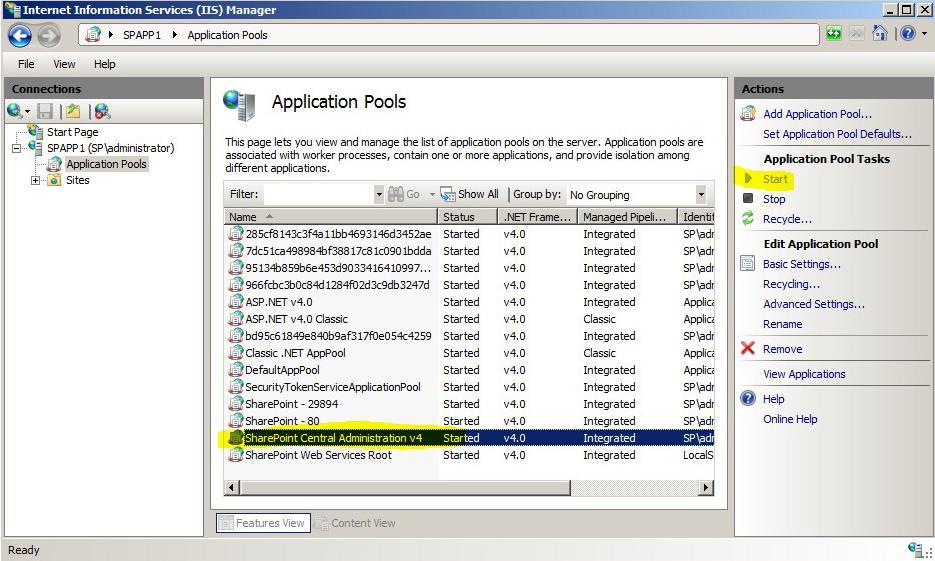The image size is (935, 561).
Task: Open the Filter combo box dropdown arrow
Action: [x=379, y=194]
